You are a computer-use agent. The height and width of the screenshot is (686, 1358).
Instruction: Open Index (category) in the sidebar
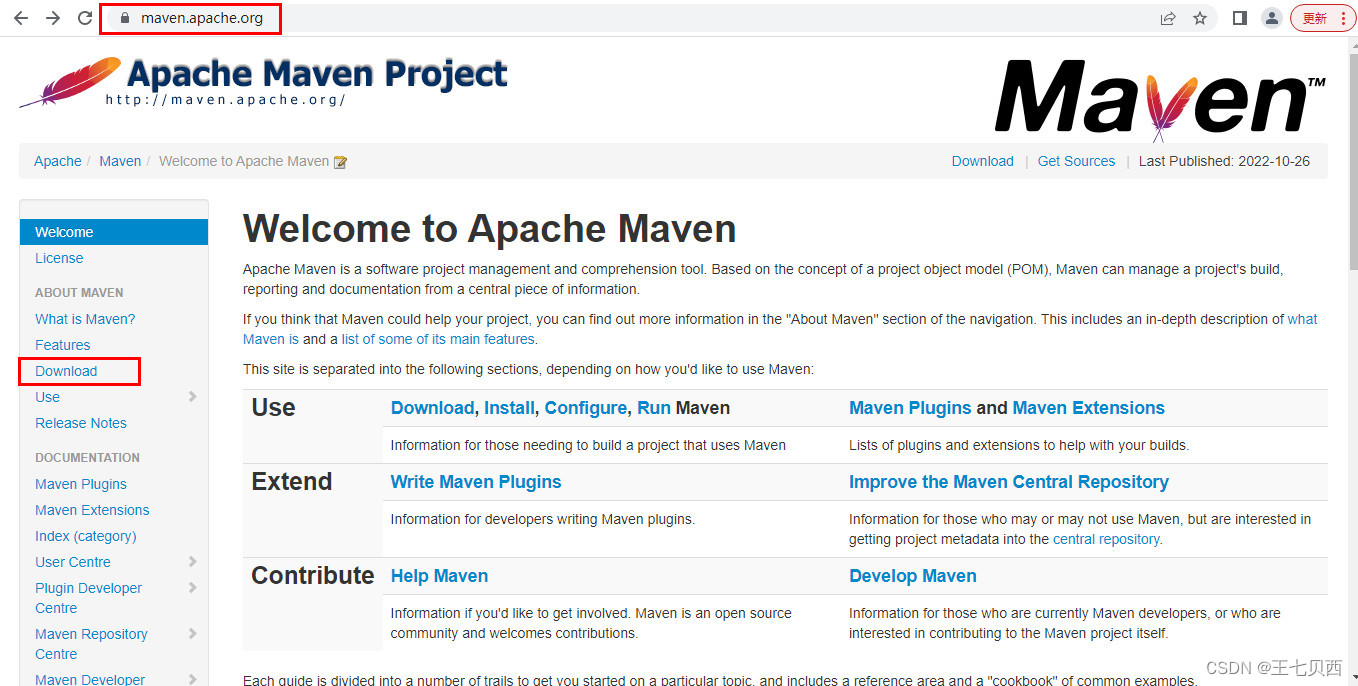coord(86,536)
